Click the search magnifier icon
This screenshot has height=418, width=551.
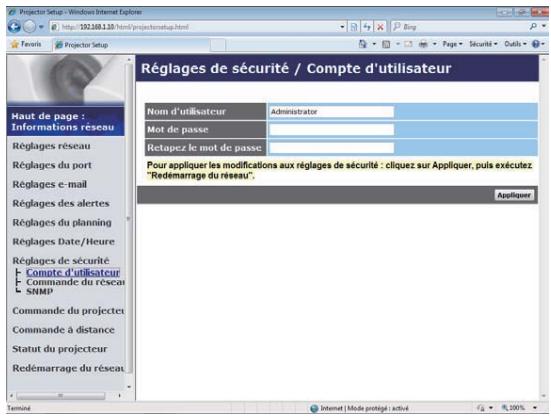pyautogui.click(x=533, y=26)
